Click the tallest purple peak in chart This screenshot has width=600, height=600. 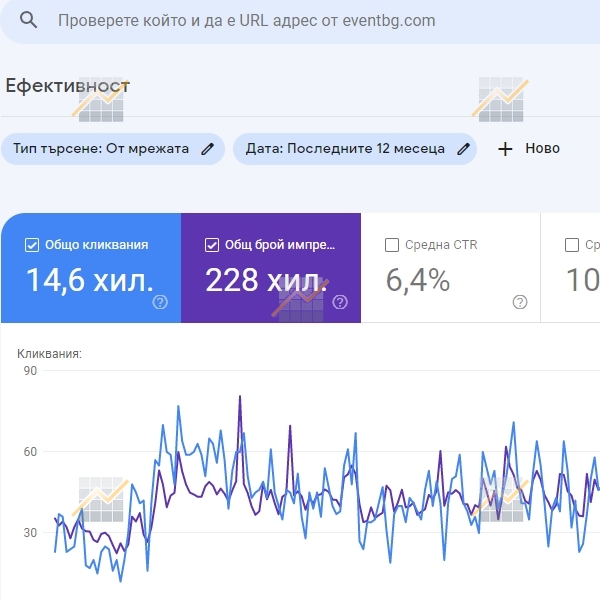[x=240, y=398]
